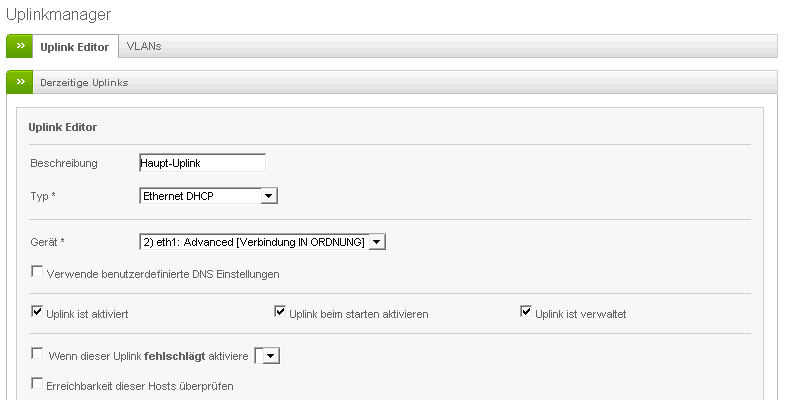Switch to the VLANs tab

pos(144,46)
